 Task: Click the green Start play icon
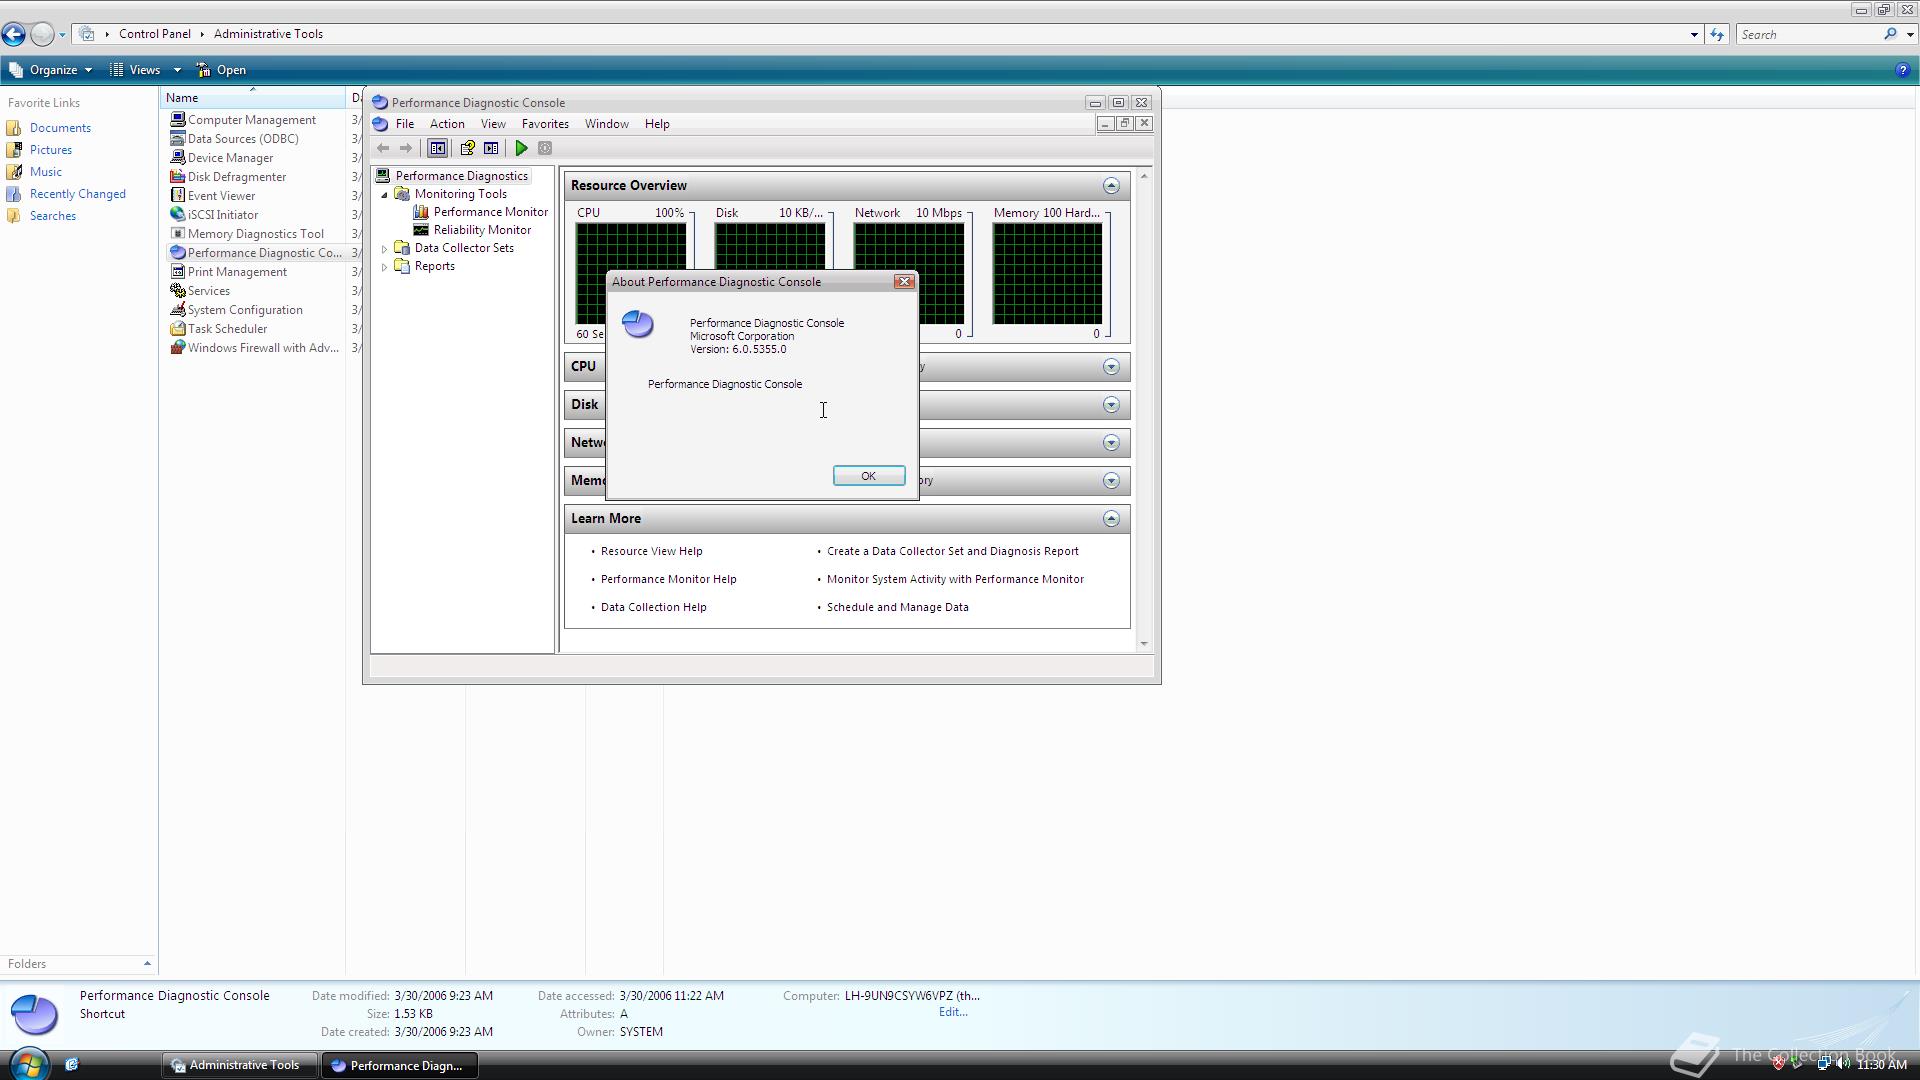521,148
